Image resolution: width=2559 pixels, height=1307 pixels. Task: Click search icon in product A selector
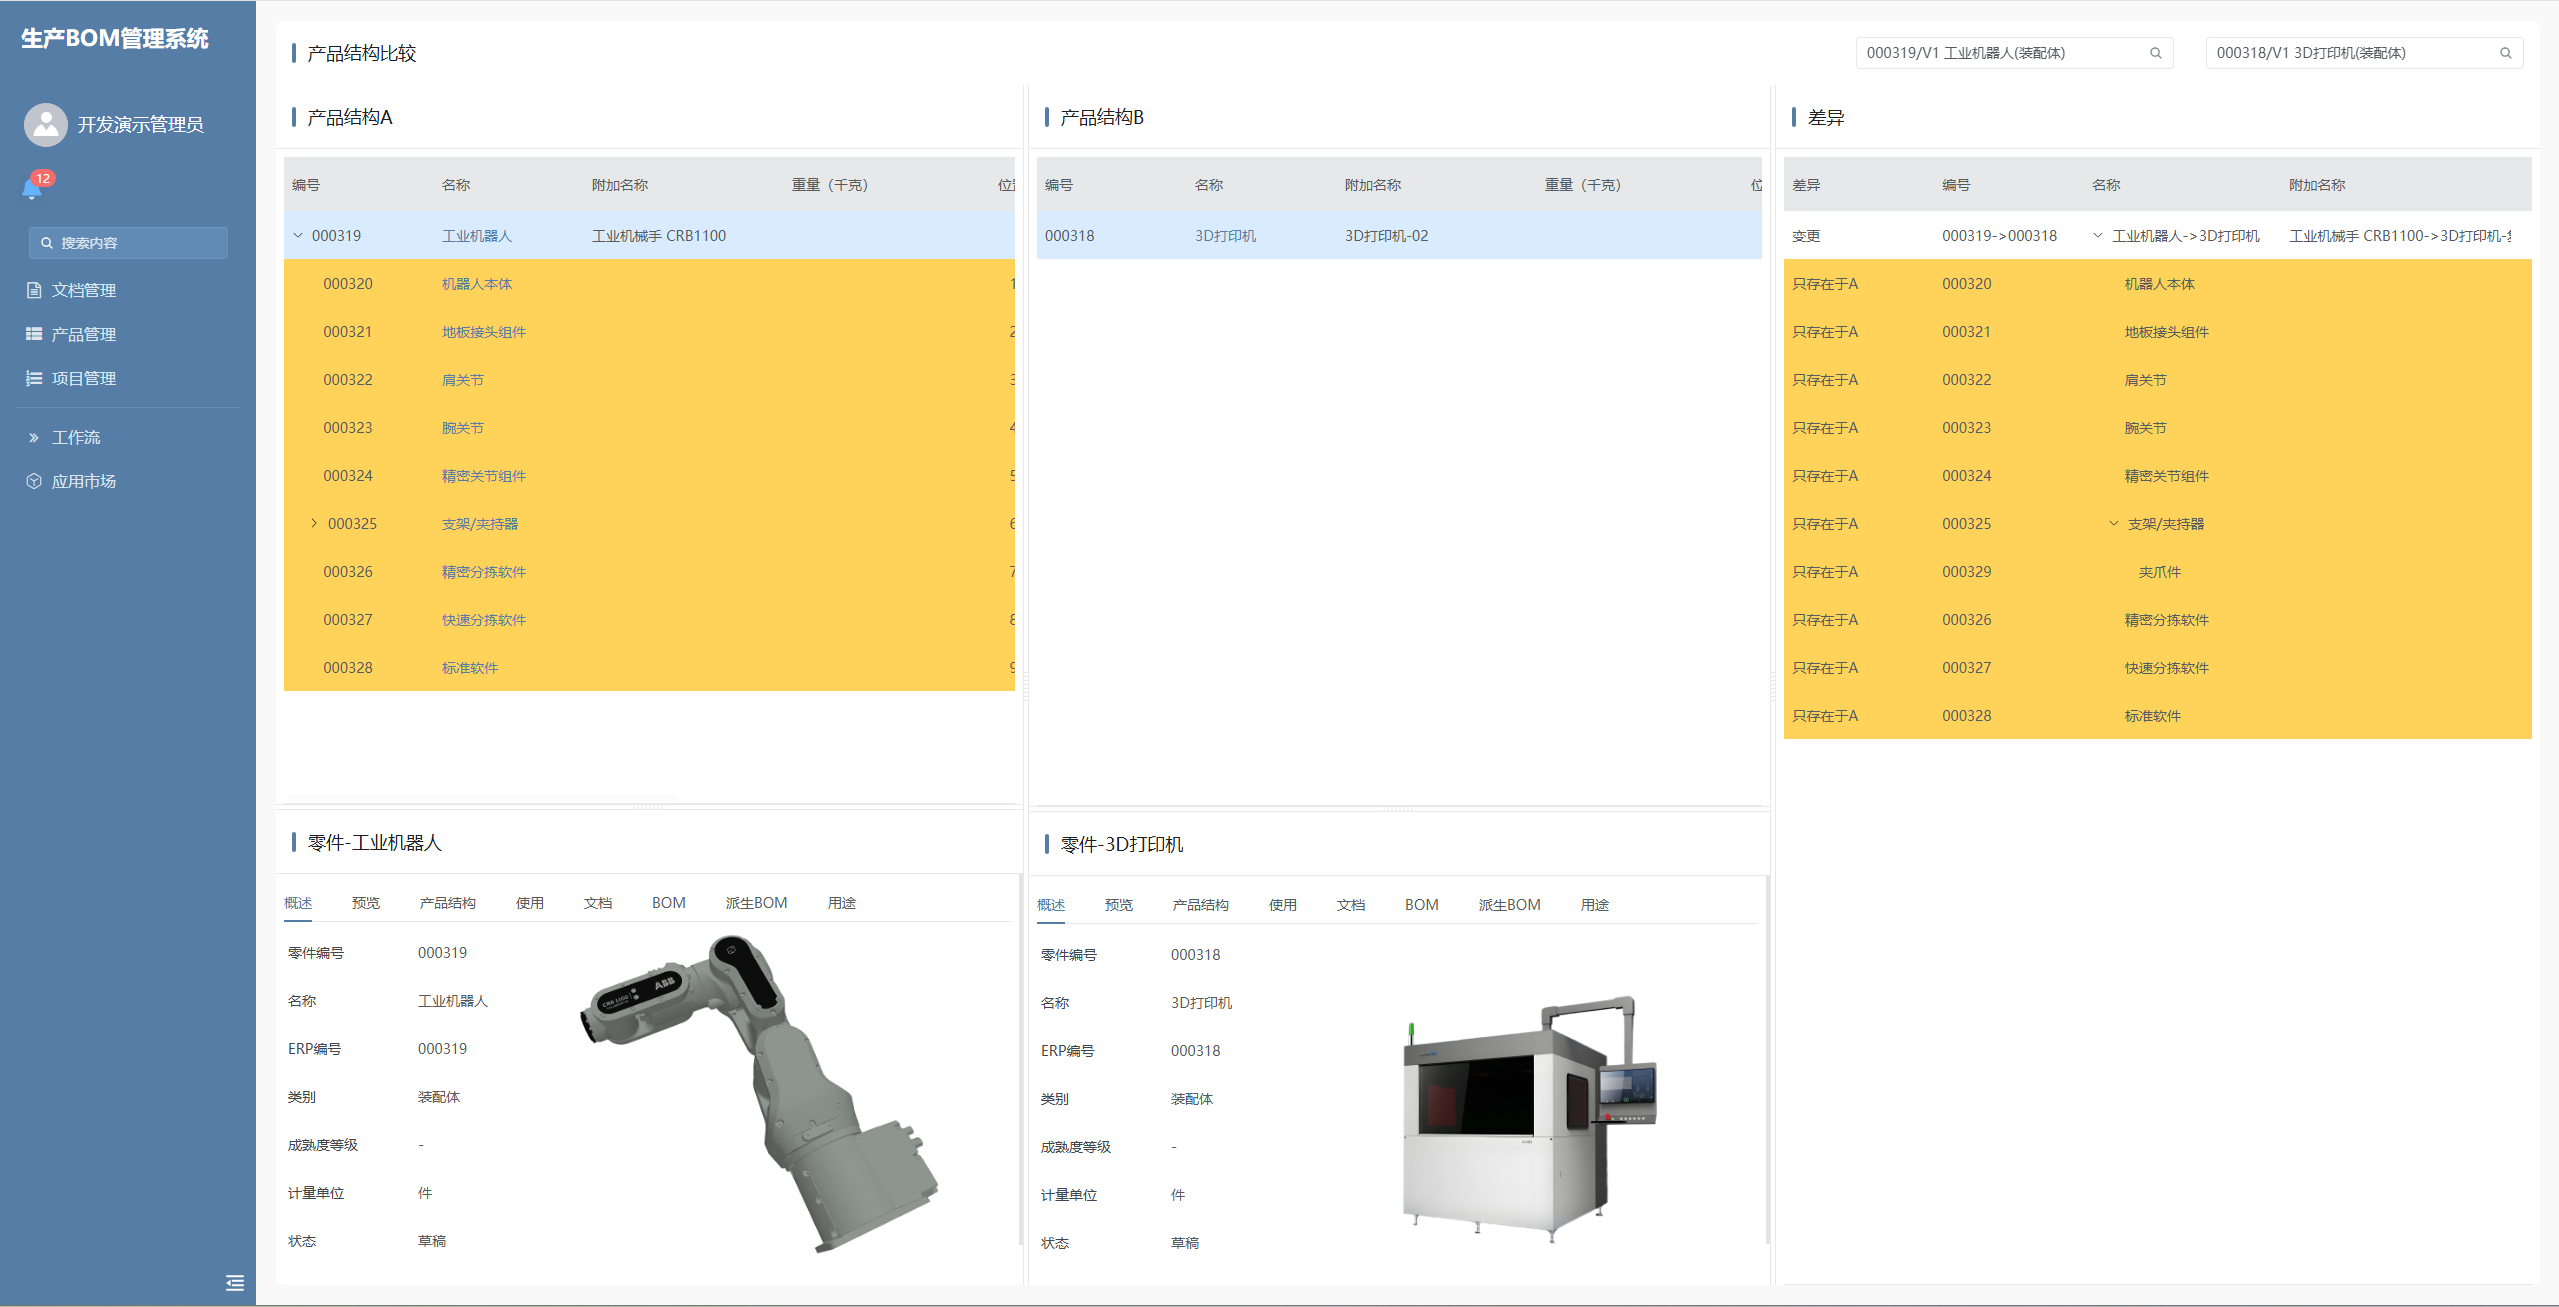2155,53
